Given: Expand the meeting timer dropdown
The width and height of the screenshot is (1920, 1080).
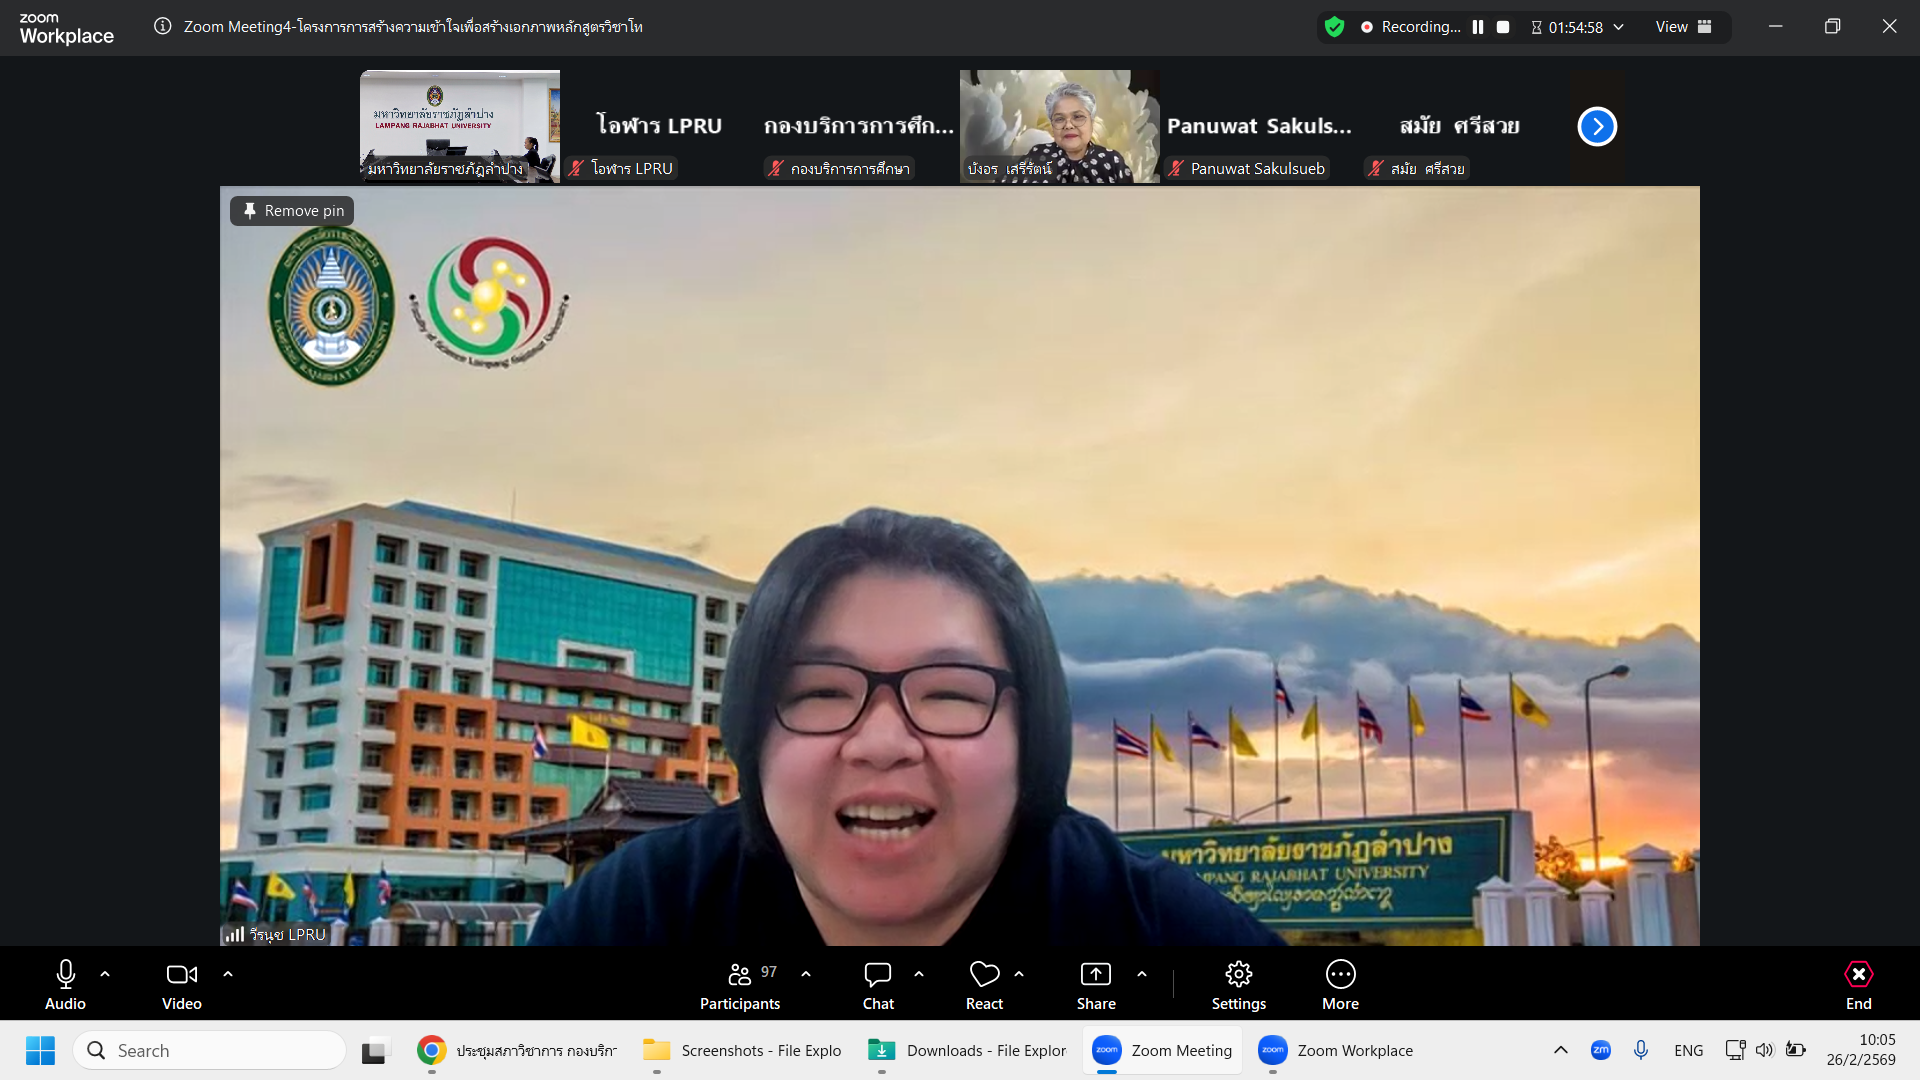Looking at the screenshot, I should click(x=1618, y=27).
